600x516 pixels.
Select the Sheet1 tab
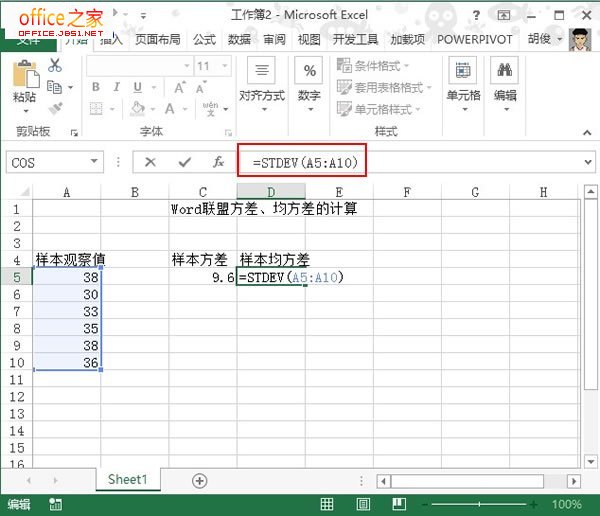click(127, 479)
